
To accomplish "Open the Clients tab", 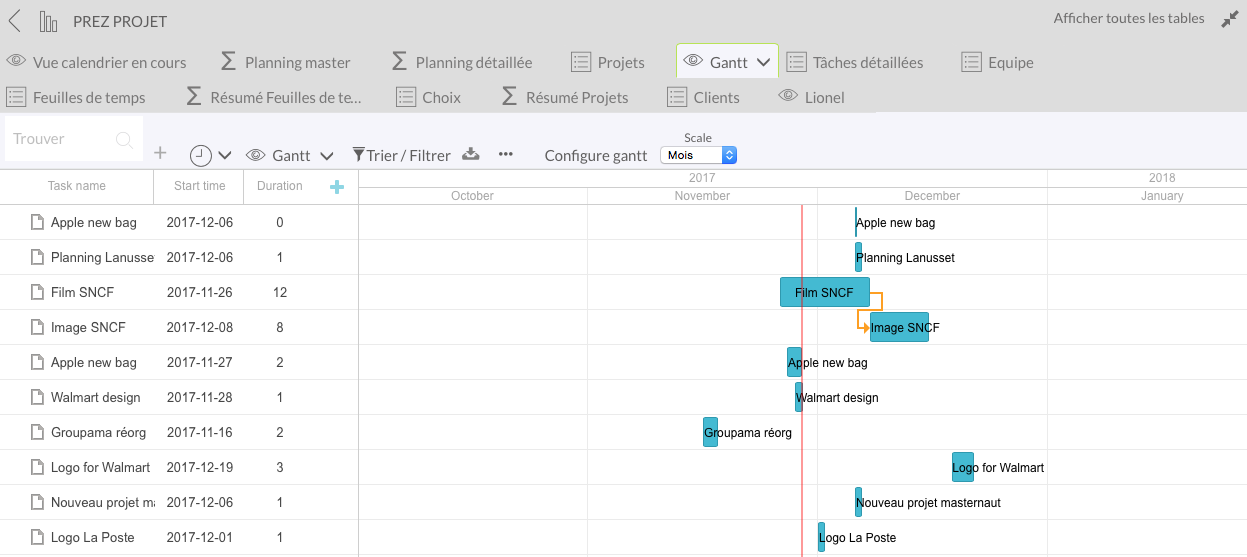I will [704, 97].
